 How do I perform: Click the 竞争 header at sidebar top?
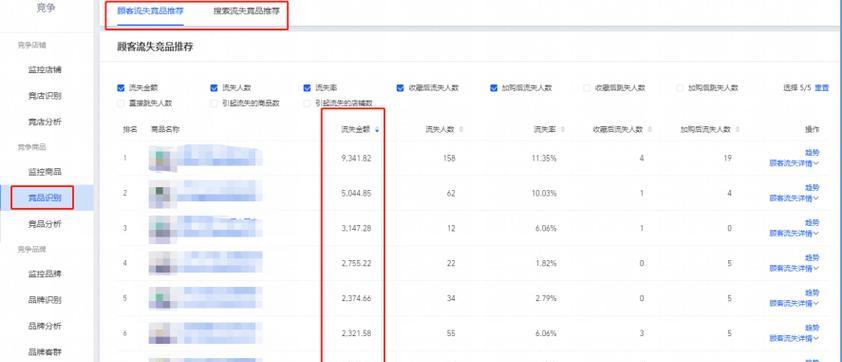[x=46, y=8]
